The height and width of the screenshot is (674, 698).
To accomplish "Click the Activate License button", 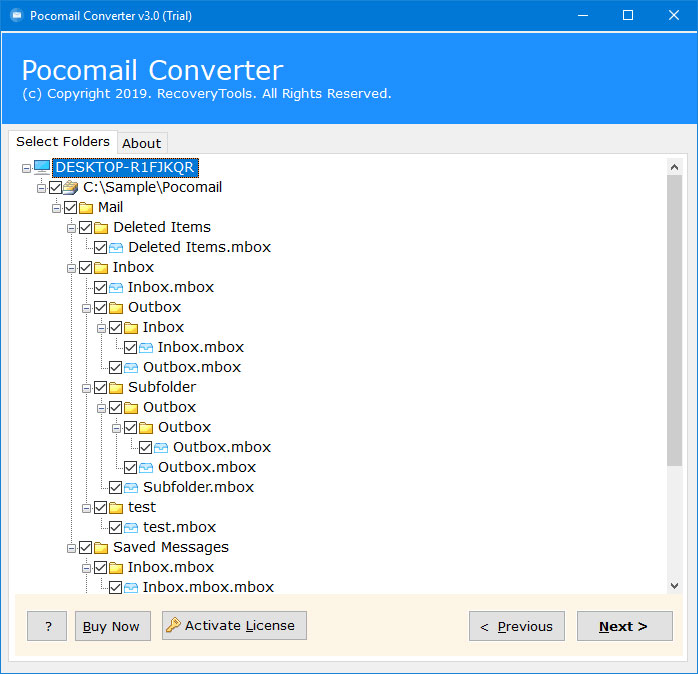I will pyautogui.click(x=234, y=625).
